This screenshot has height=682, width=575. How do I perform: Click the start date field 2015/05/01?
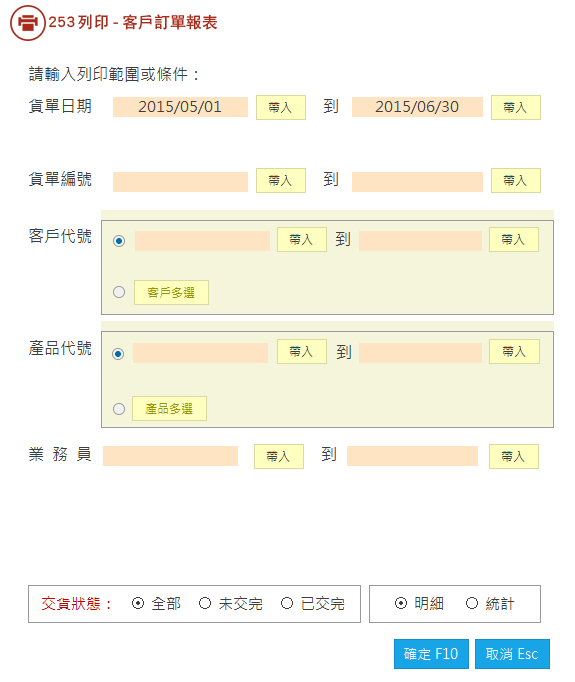point(181,107)
